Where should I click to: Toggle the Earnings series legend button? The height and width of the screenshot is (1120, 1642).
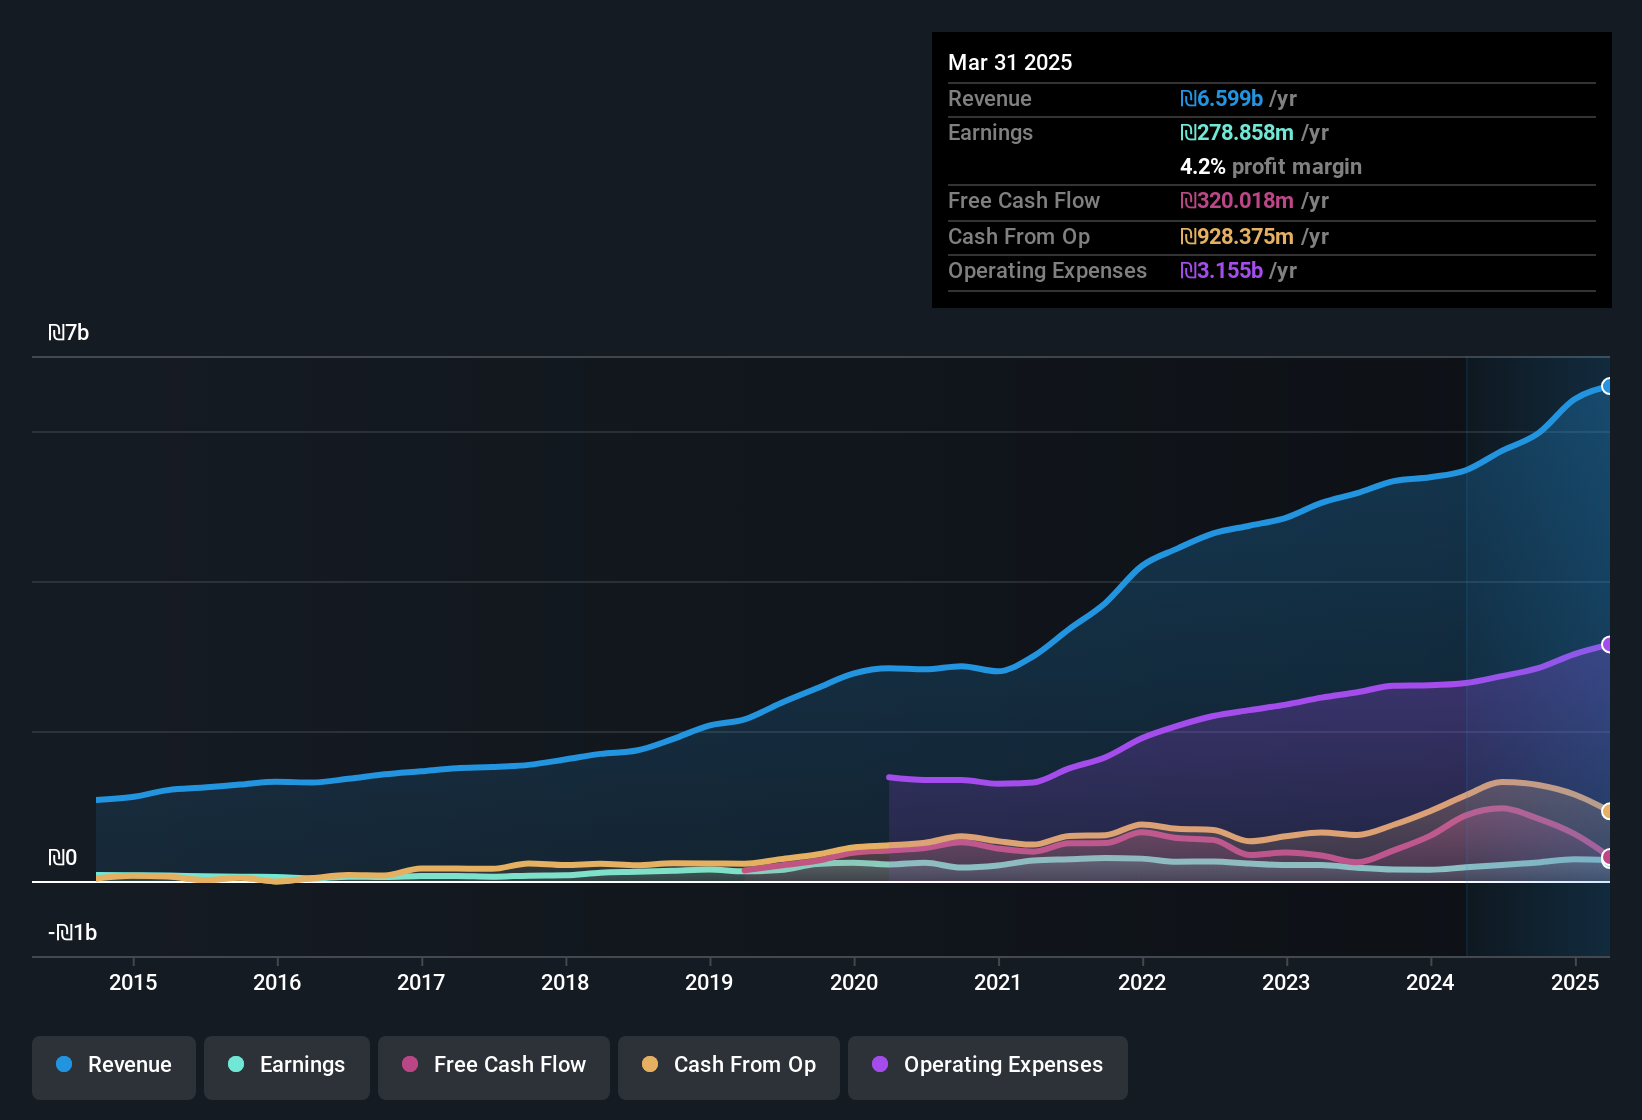pyautogui.click(x=287, y=1066)
